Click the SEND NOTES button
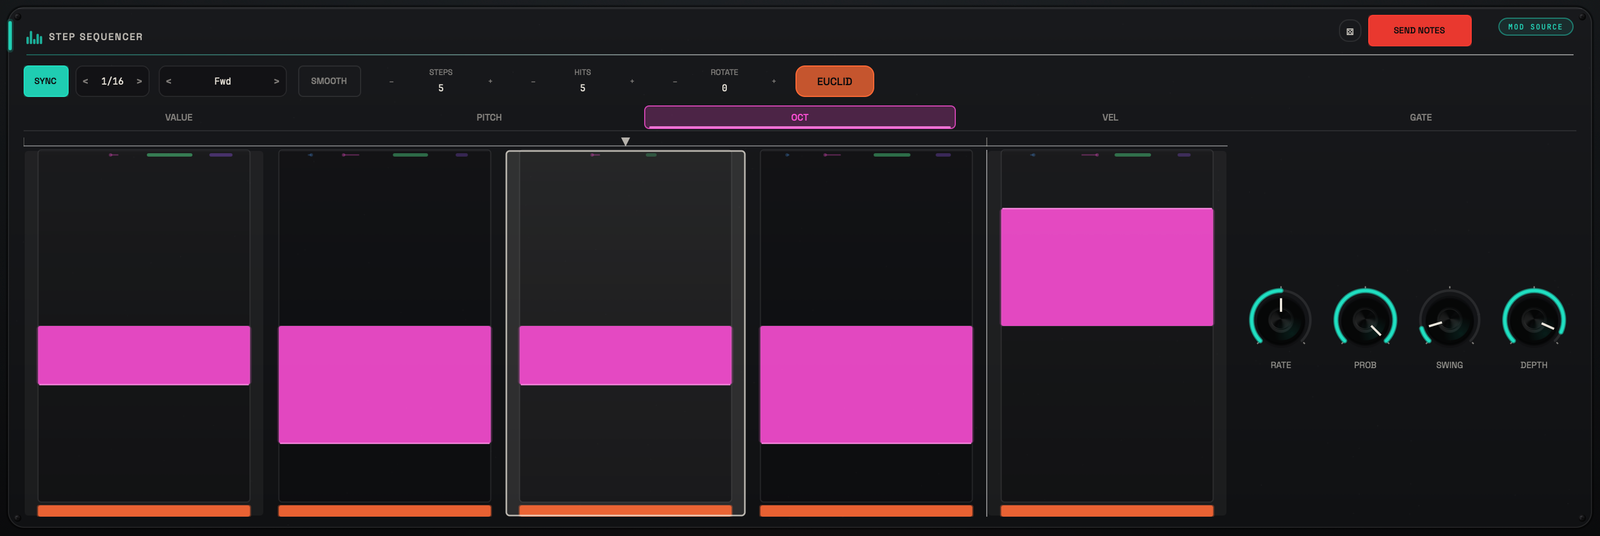1600x536 pixels. (x=1419, y=30)
